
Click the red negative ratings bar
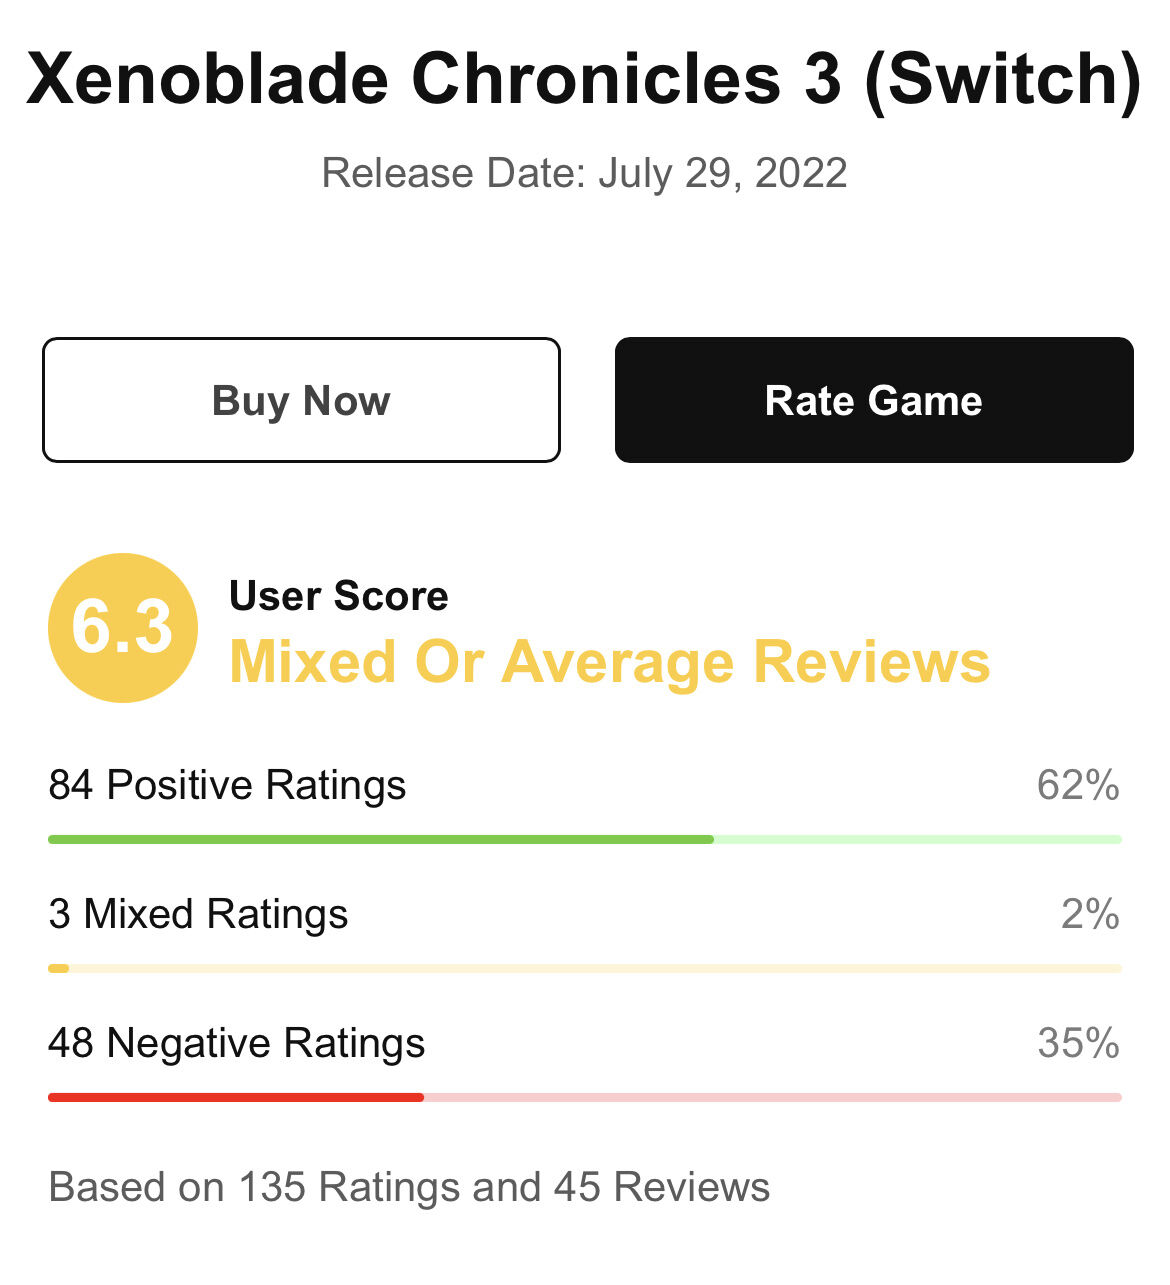[236, 1097]
